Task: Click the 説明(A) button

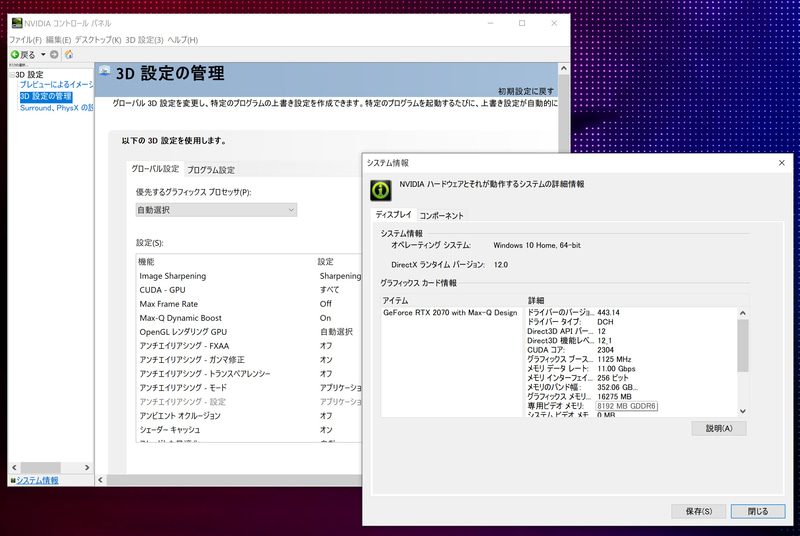Action: coord(719,428)
